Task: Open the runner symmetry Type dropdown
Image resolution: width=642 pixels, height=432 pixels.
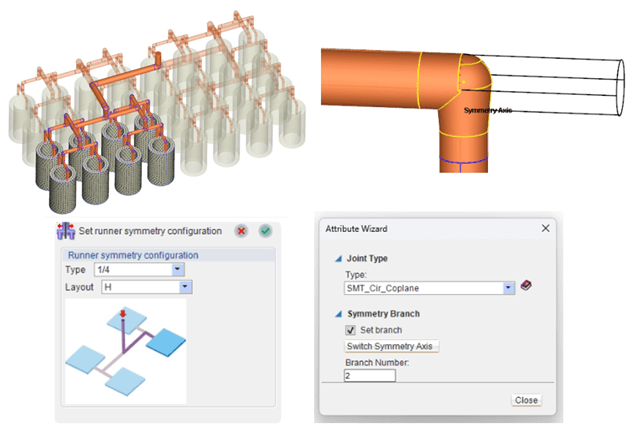Action: pos(178,269)
